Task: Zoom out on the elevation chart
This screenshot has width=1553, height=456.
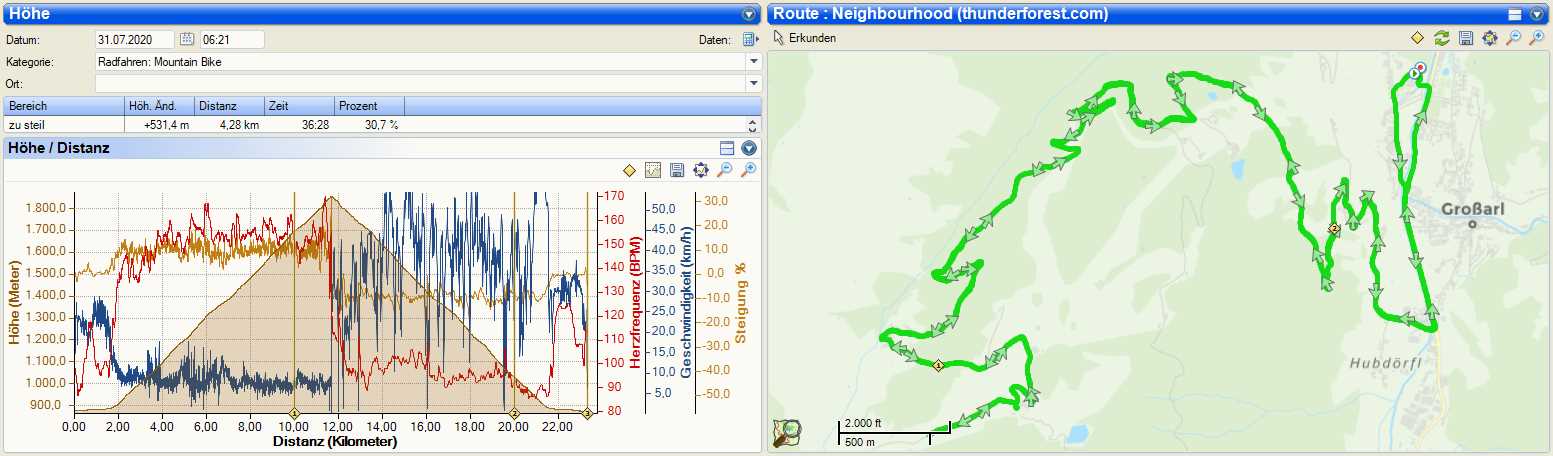Action: coord(725,170)
